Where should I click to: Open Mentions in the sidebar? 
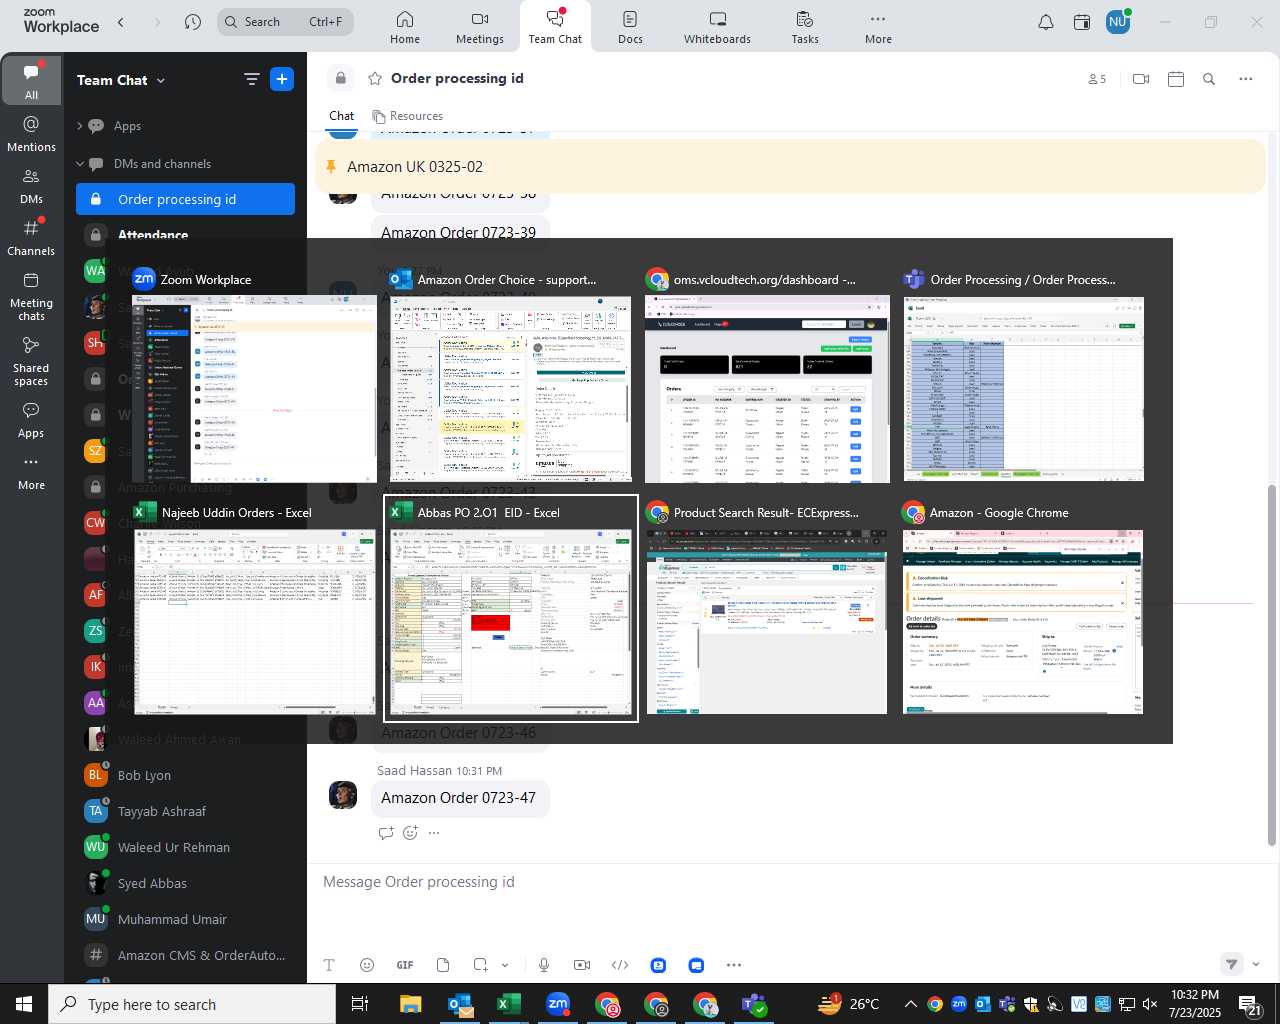tap(31, 133)
